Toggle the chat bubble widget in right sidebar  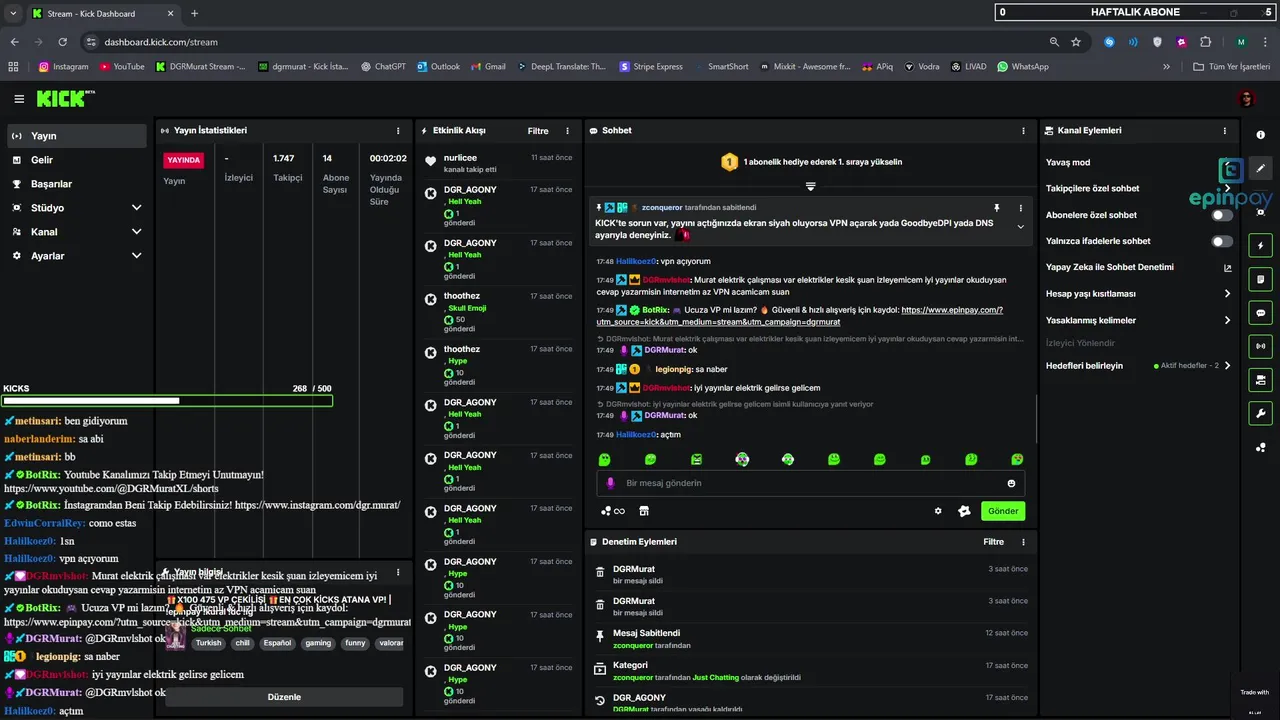(1260, 313)
